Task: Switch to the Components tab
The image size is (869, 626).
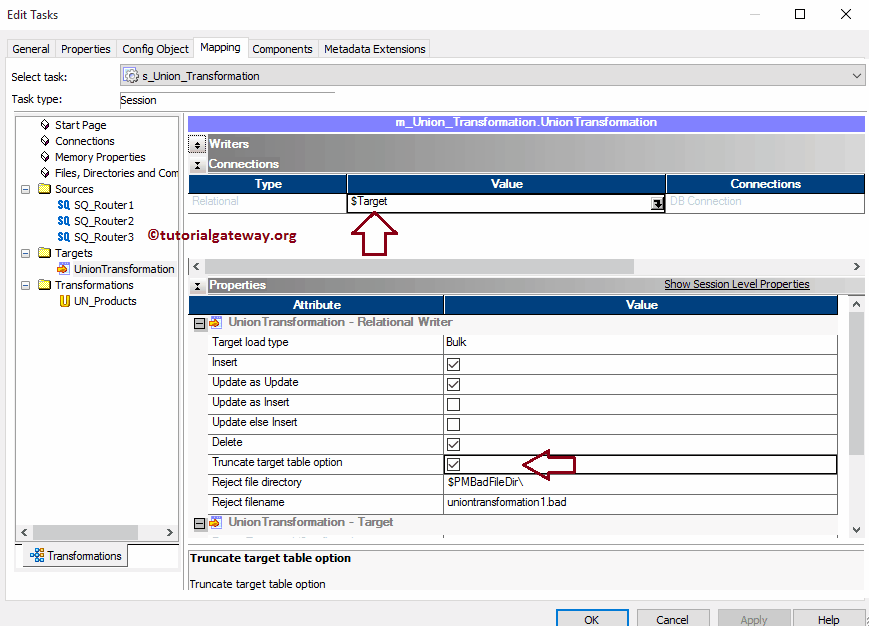Action: pyautogui.click(x=282, y=48)
